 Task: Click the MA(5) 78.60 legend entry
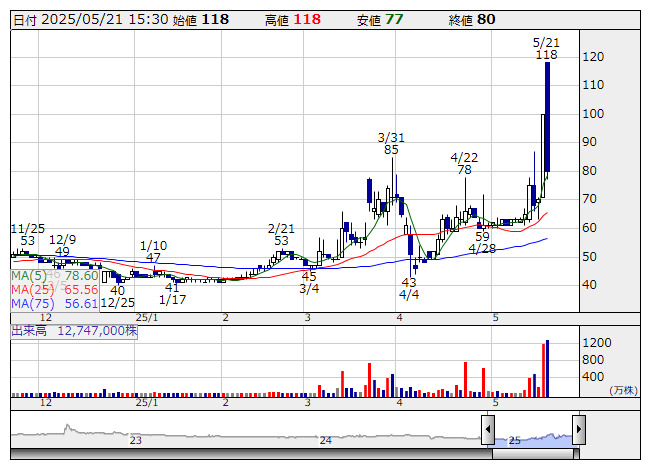pyautogui.click(x=55, y=276)
